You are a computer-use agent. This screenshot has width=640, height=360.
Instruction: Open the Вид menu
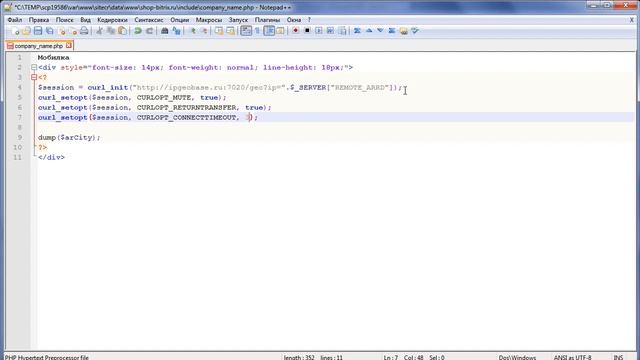(x=85, y=20)
